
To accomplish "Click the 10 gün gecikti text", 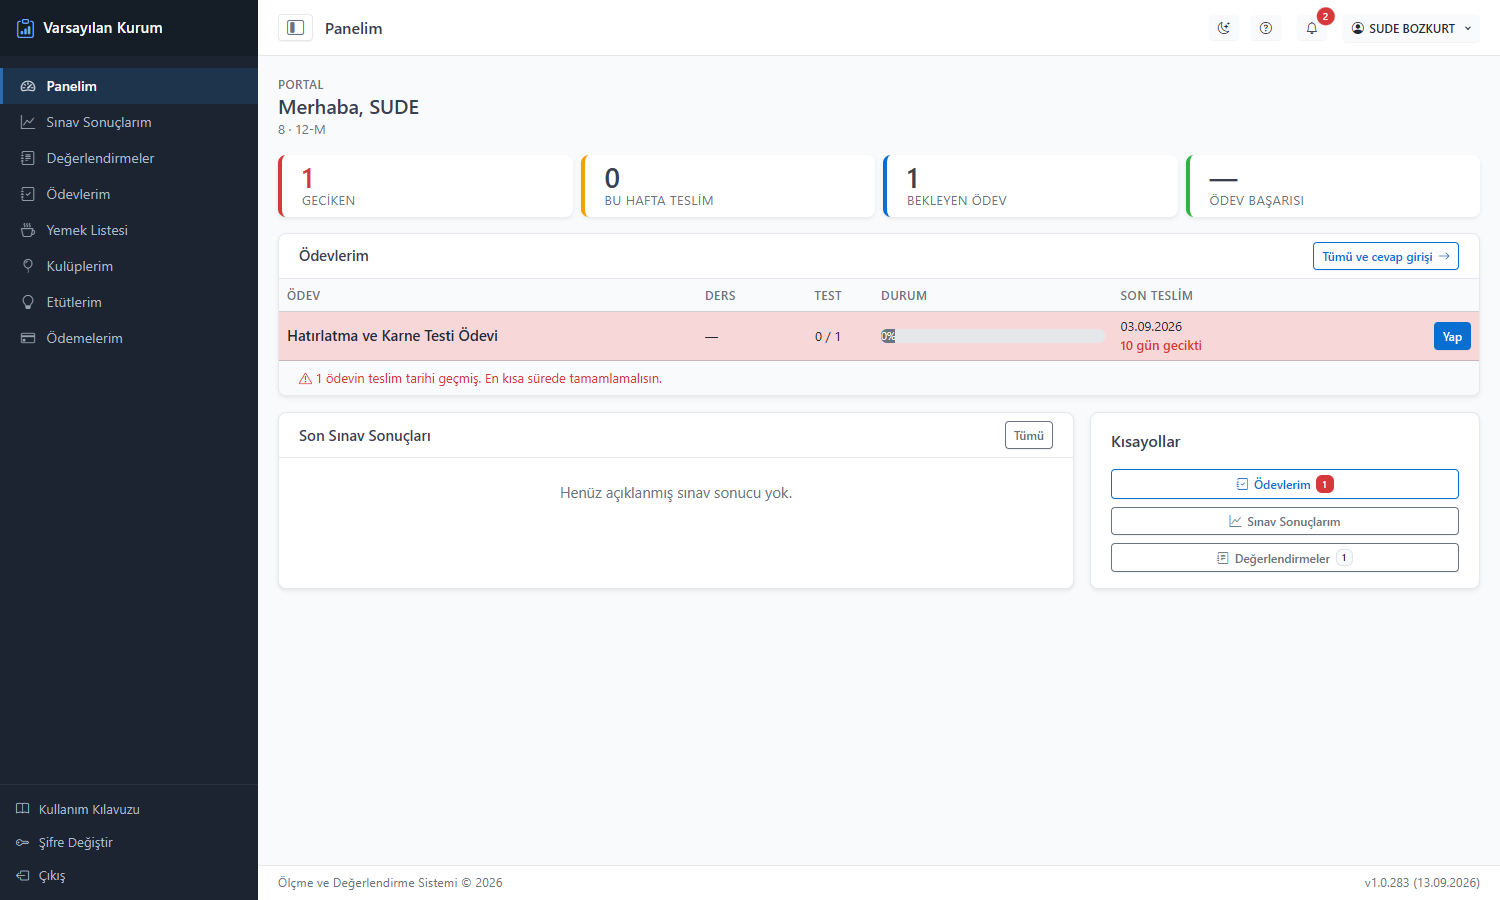I will tap(1161, 346).
